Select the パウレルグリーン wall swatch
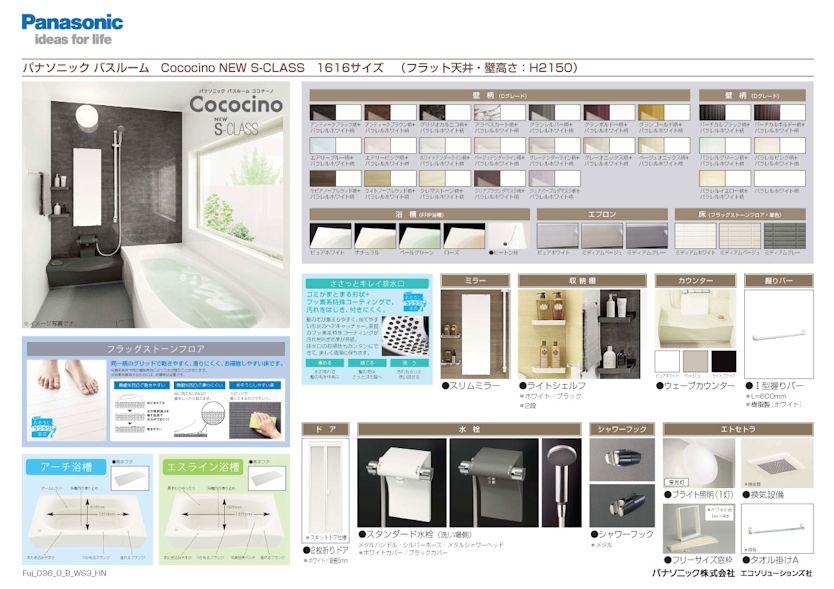The width and height of the screenshot is (834, 589). click(725, 145)
